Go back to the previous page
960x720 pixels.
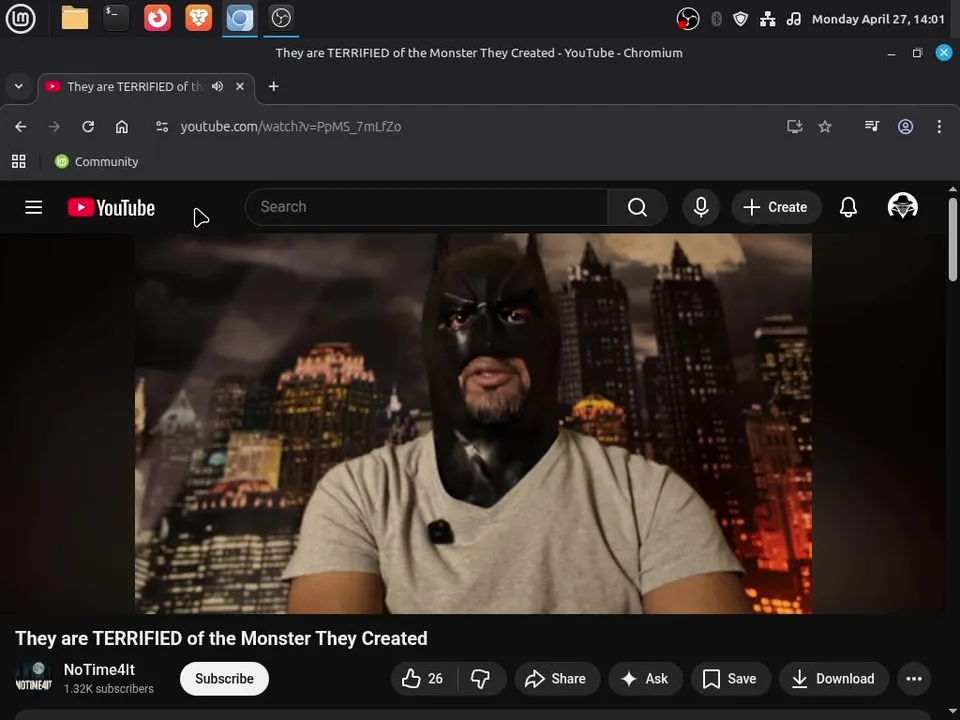21,127
